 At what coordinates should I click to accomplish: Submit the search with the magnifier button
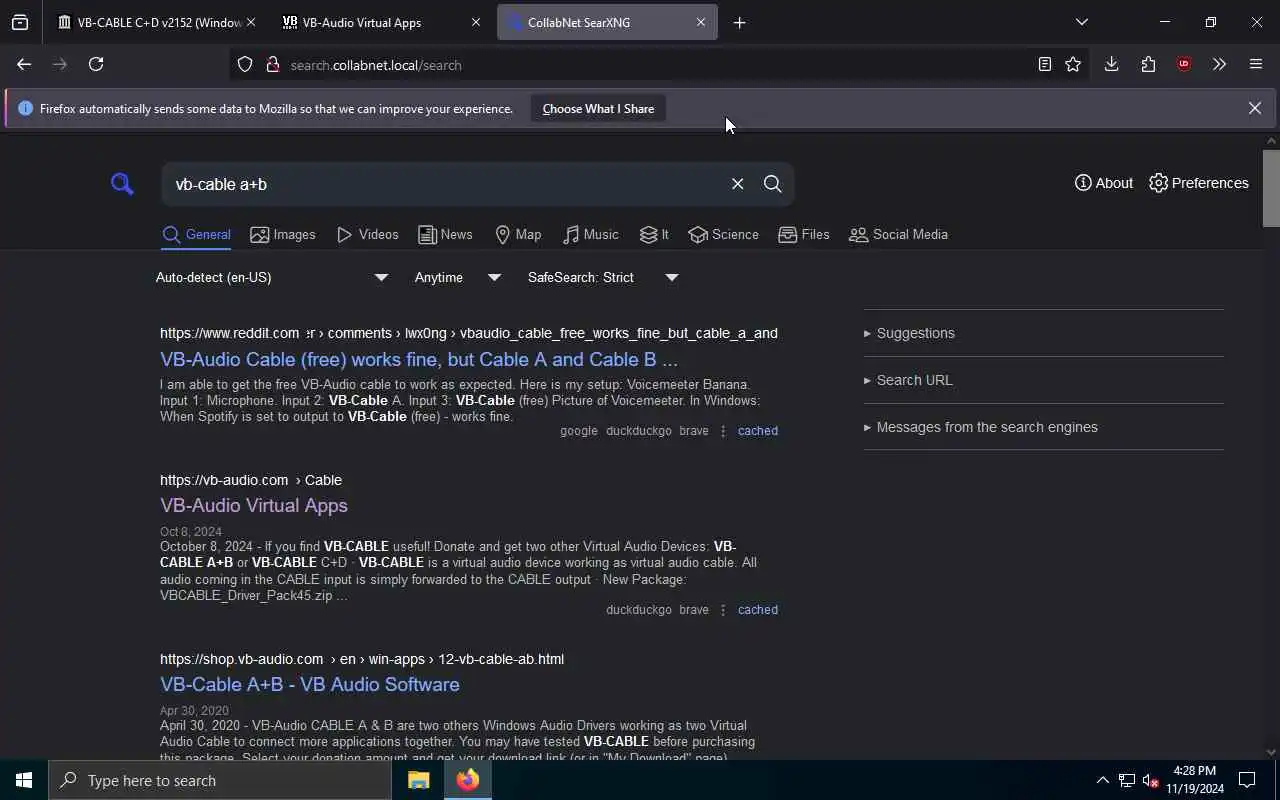click(x=772, y=184)
